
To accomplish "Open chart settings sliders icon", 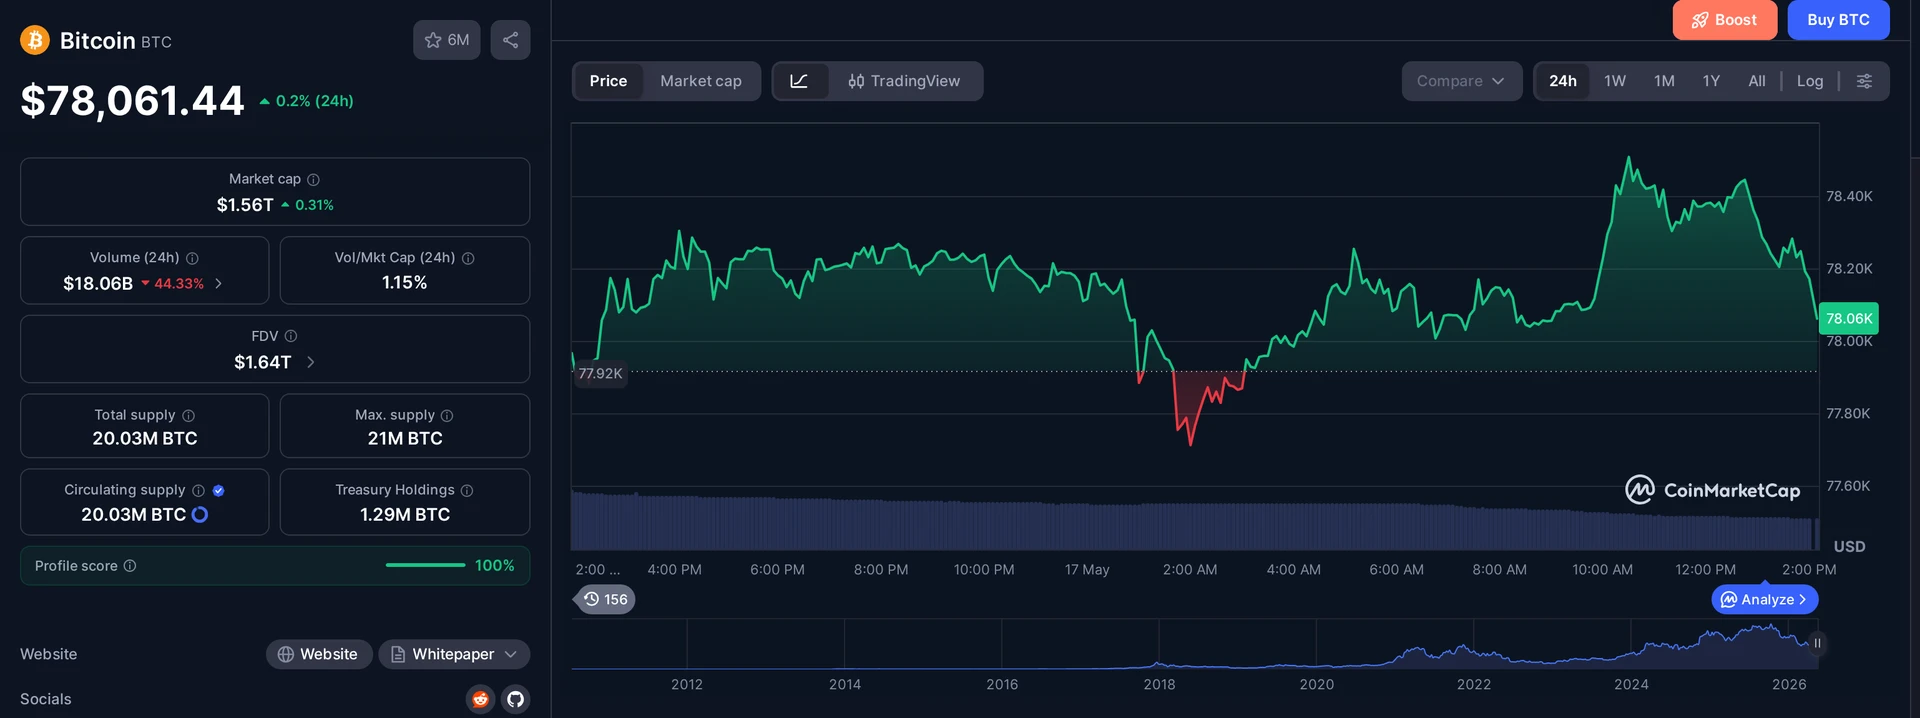I will pyautogui.click(x=1864, y=81).
